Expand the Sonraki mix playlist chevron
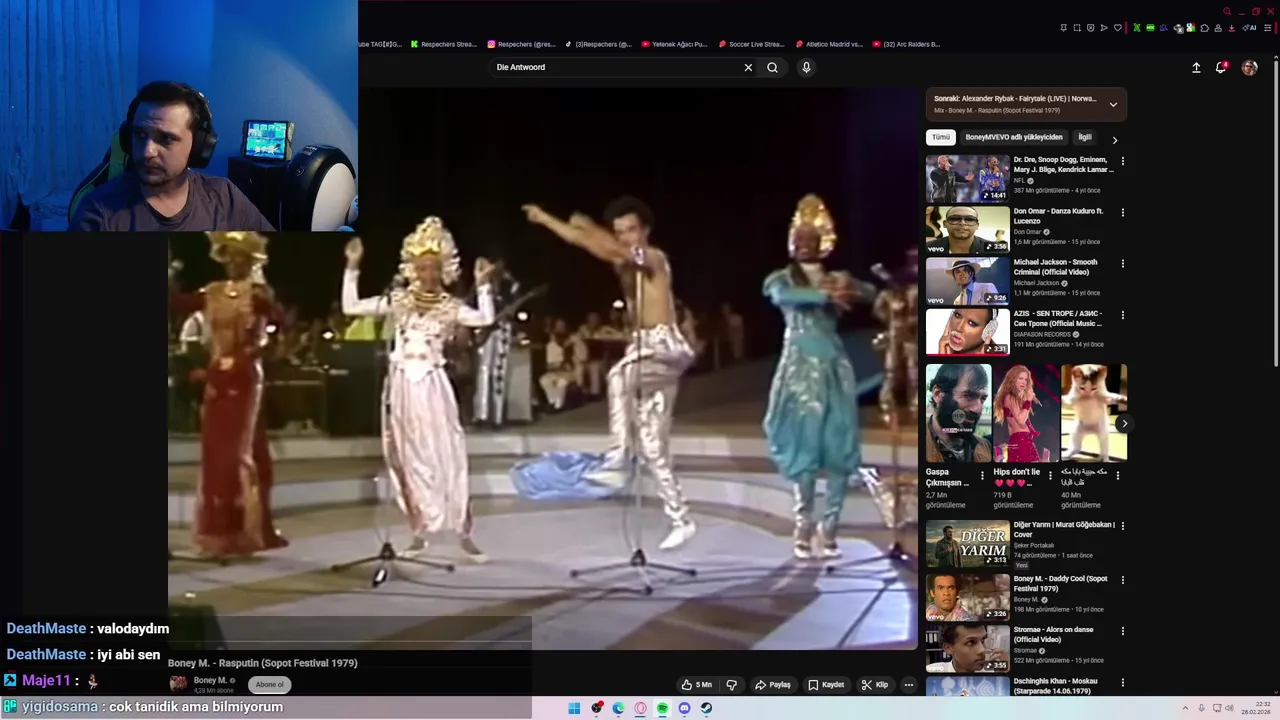Image resolution: width=1280 pixels, height=720 pixels. (1113, 104)
